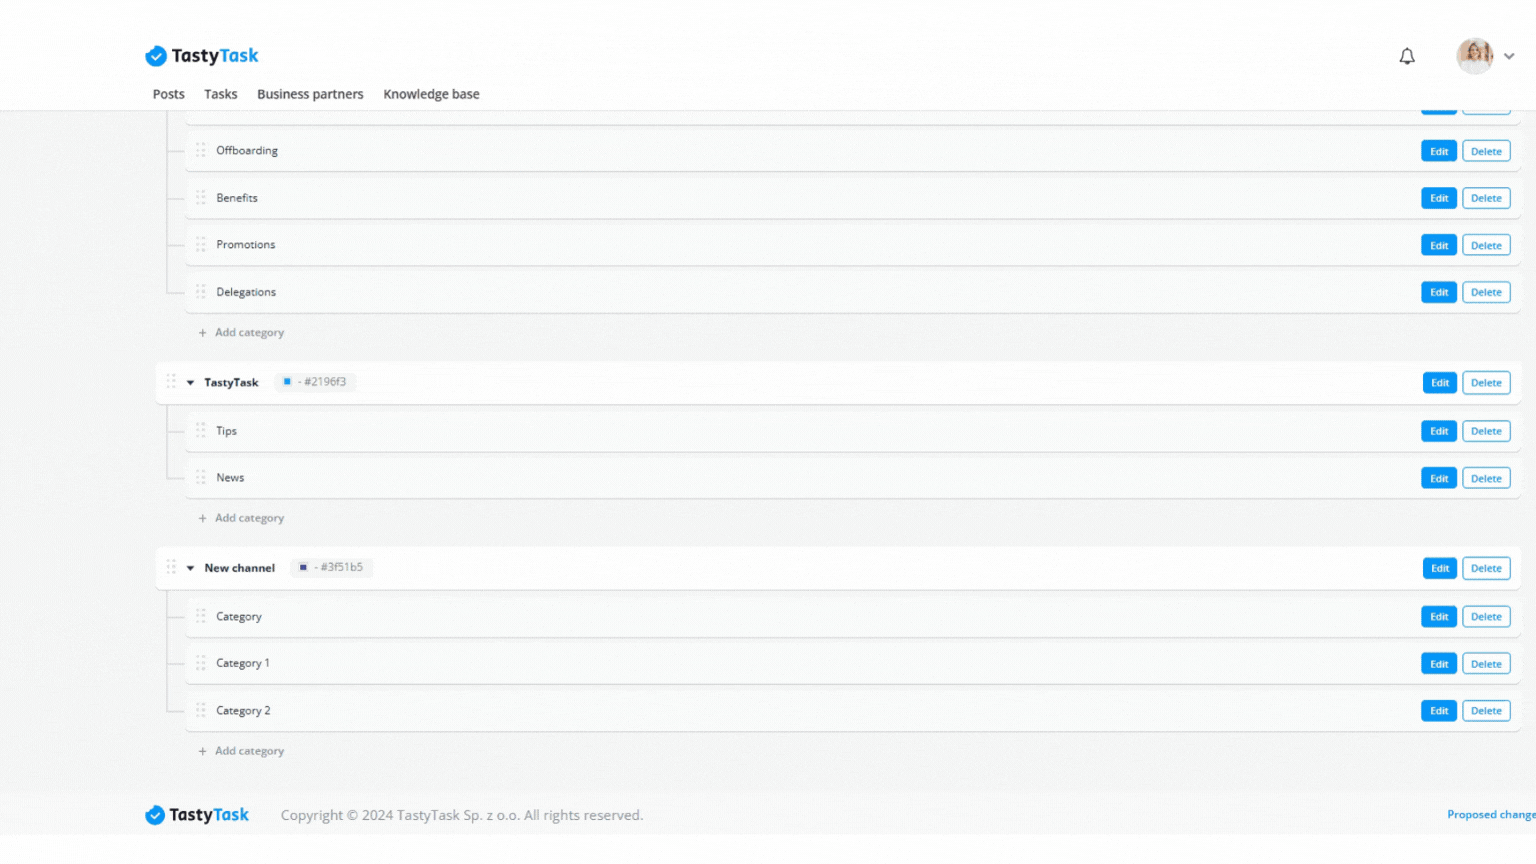
Task: Click the TastyTask logo in footer
Action: (x=198, y=815)
